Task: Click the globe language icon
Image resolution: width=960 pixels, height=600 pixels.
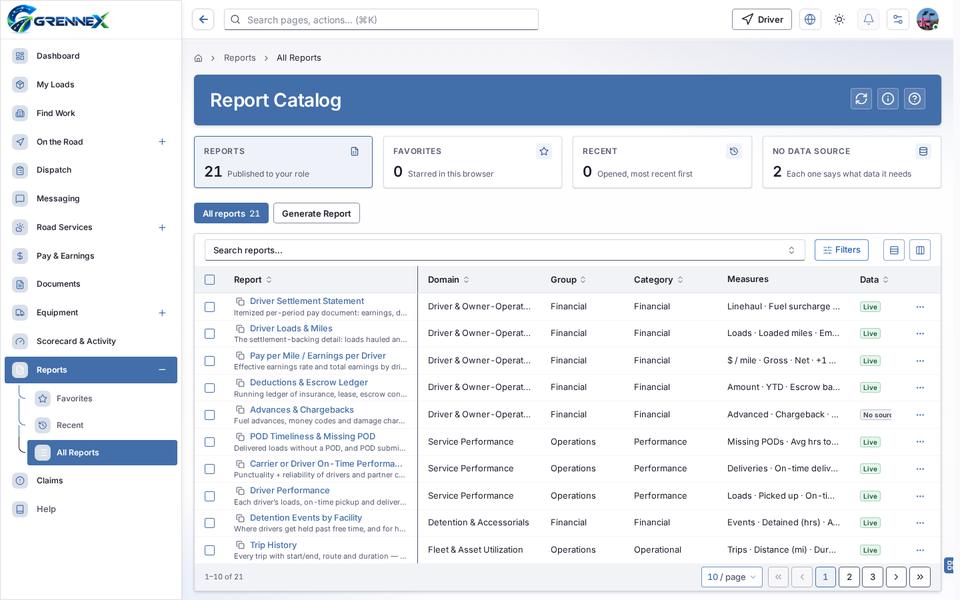Action: click(810, 20)
